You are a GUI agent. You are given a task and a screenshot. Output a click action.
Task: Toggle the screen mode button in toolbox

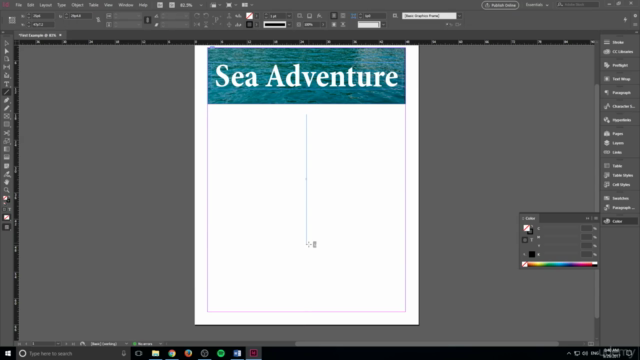pyautogui.click(x=7, y=227)
